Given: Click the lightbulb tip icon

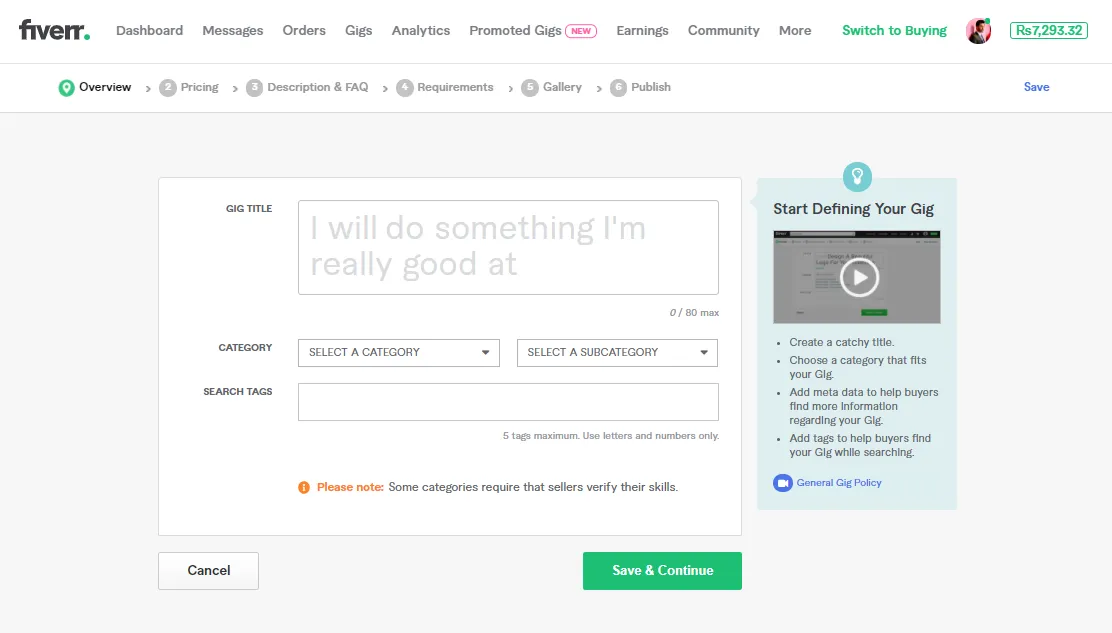Looking at the screenshot, I should tap(857, 177).
